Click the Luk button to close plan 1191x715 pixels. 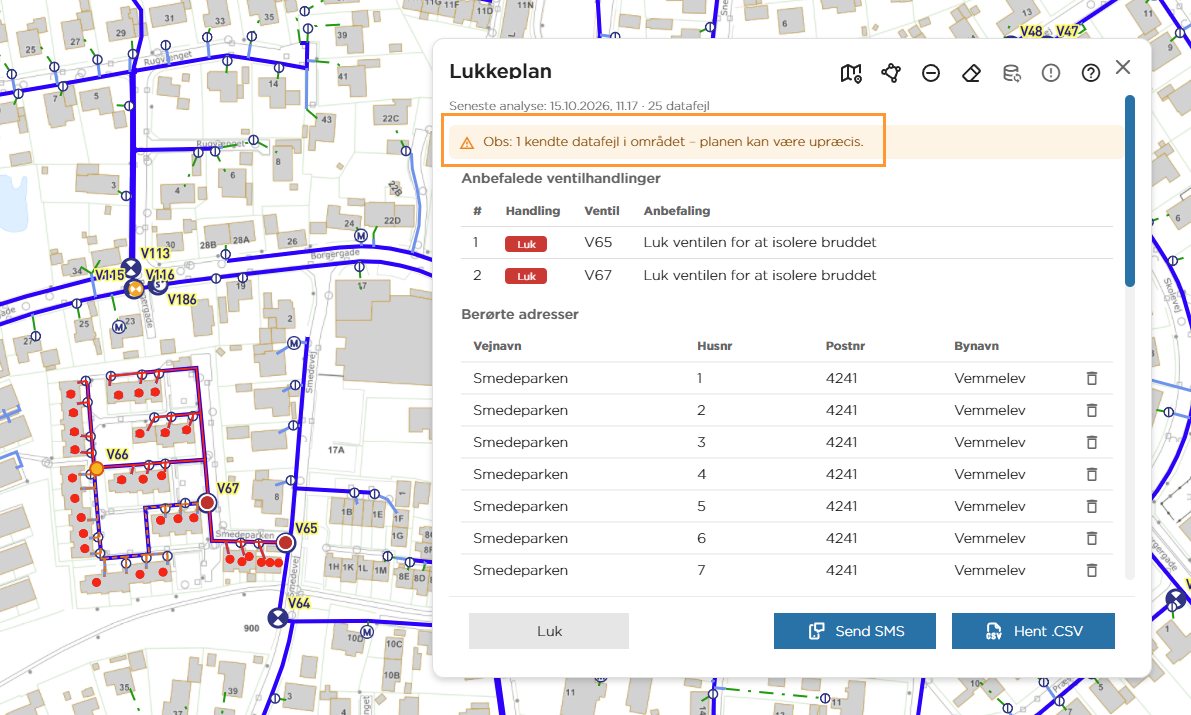coord(548,631)
